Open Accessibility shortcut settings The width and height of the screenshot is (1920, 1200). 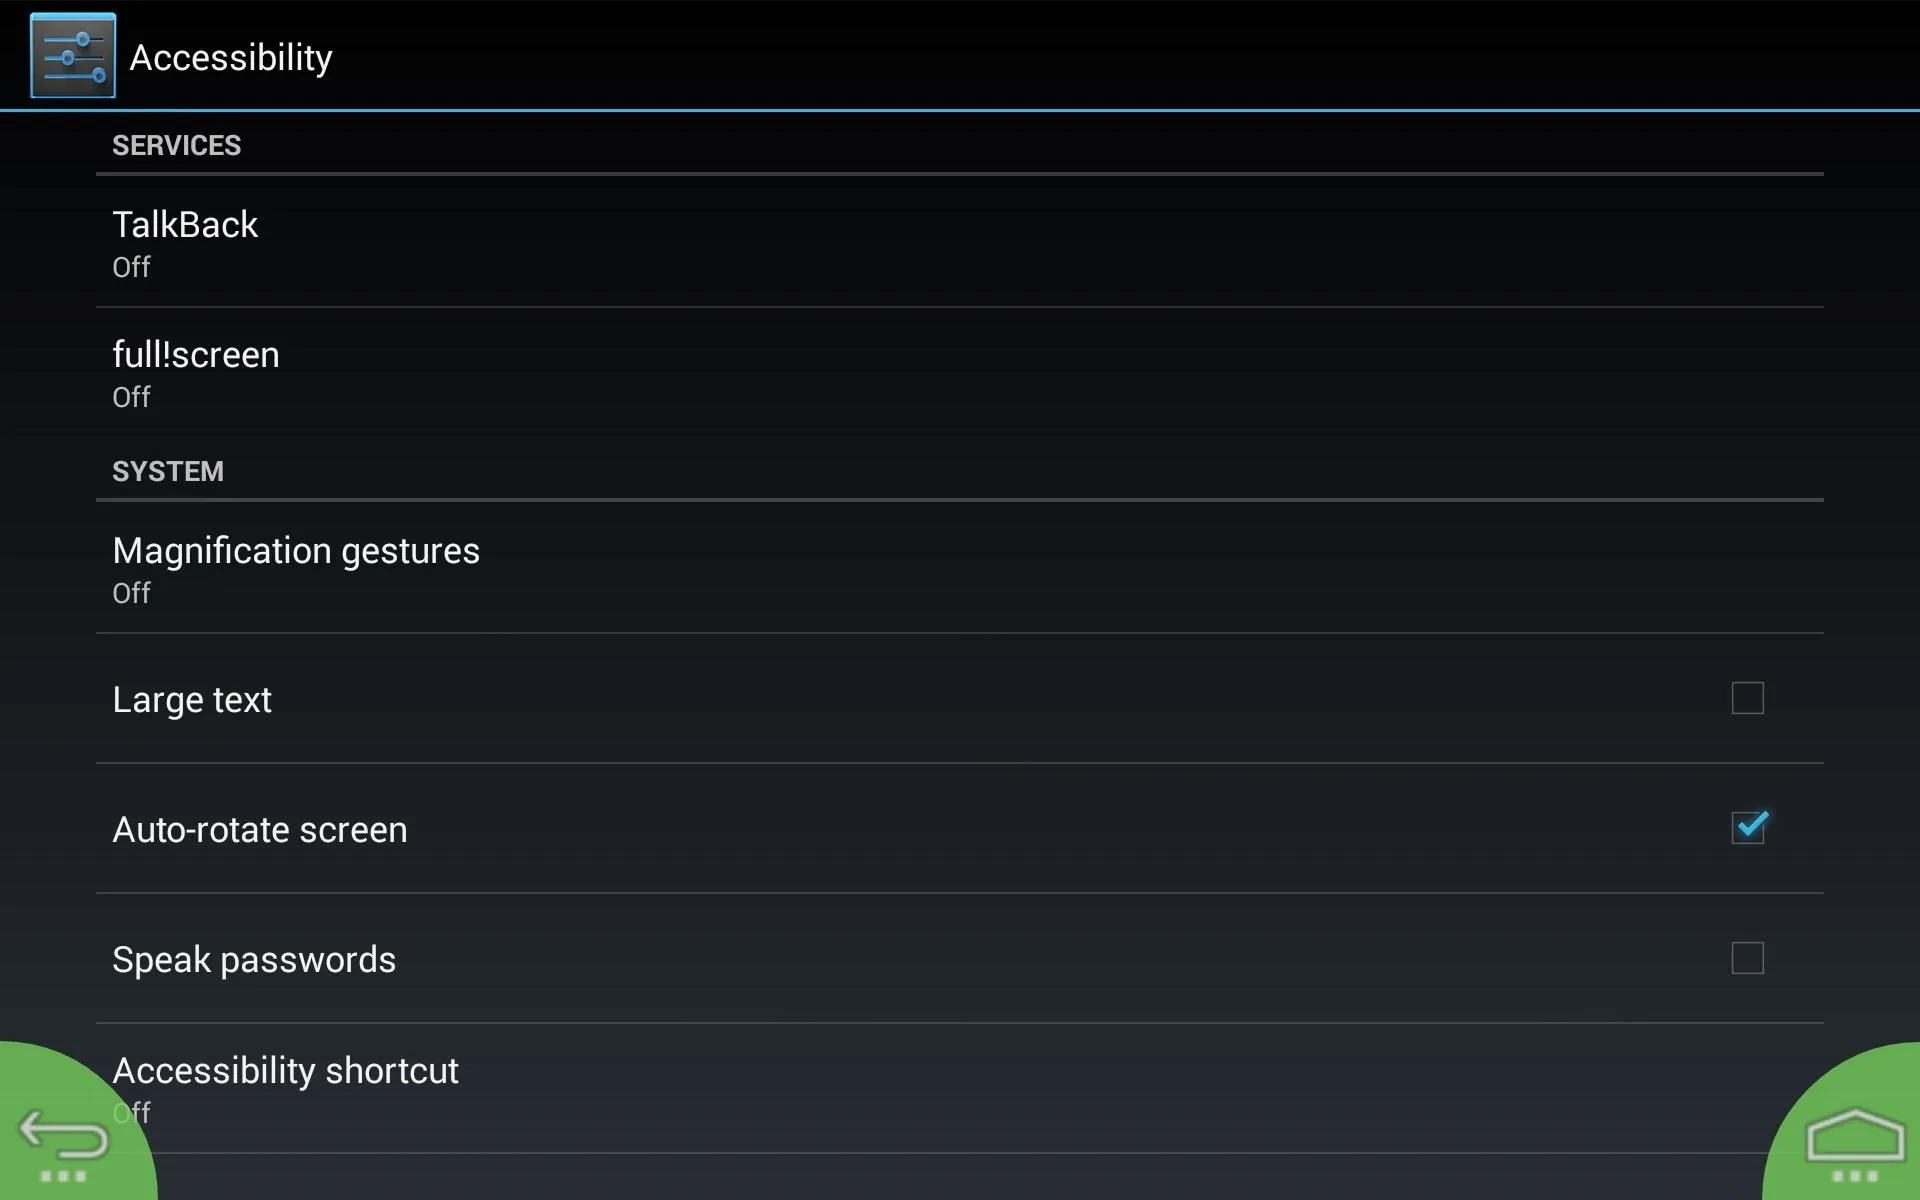click(x=960, y=1089)
